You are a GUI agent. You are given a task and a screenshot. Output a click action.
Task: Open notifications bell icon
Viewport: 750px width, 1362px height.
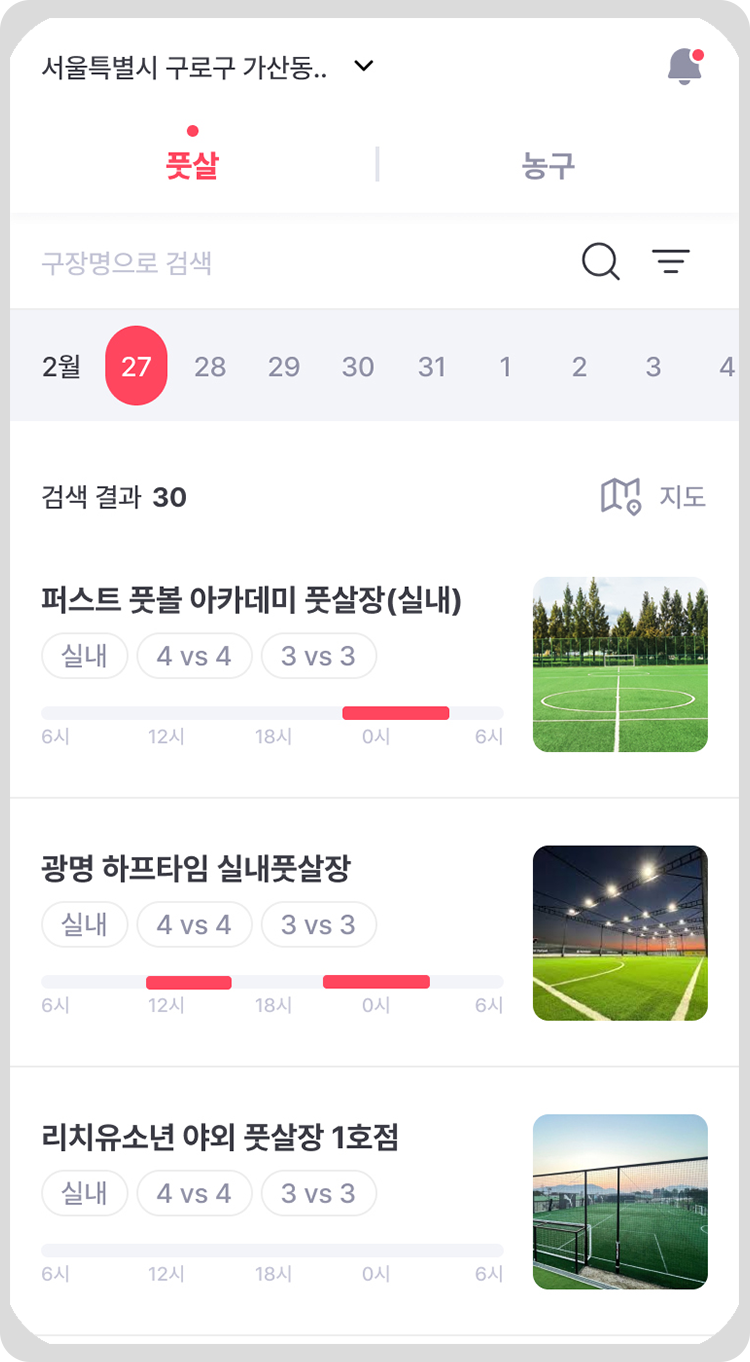685,67
